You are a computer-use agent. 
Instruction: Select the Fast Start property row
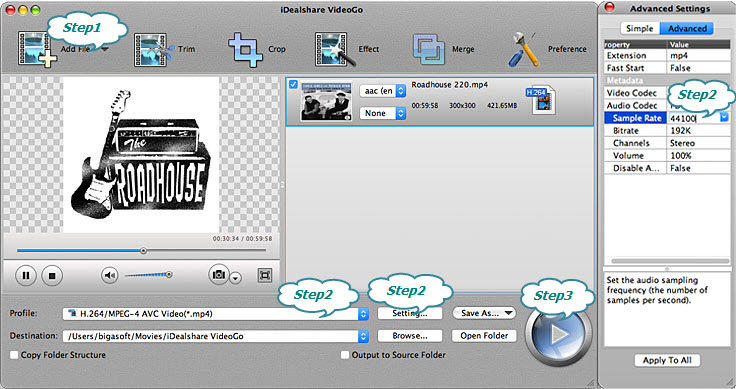[667, 68]
